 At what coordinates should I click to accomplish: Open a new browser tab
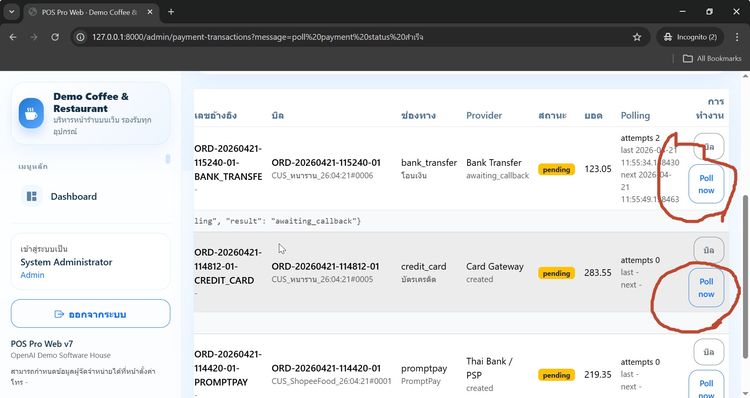point(171,12)
